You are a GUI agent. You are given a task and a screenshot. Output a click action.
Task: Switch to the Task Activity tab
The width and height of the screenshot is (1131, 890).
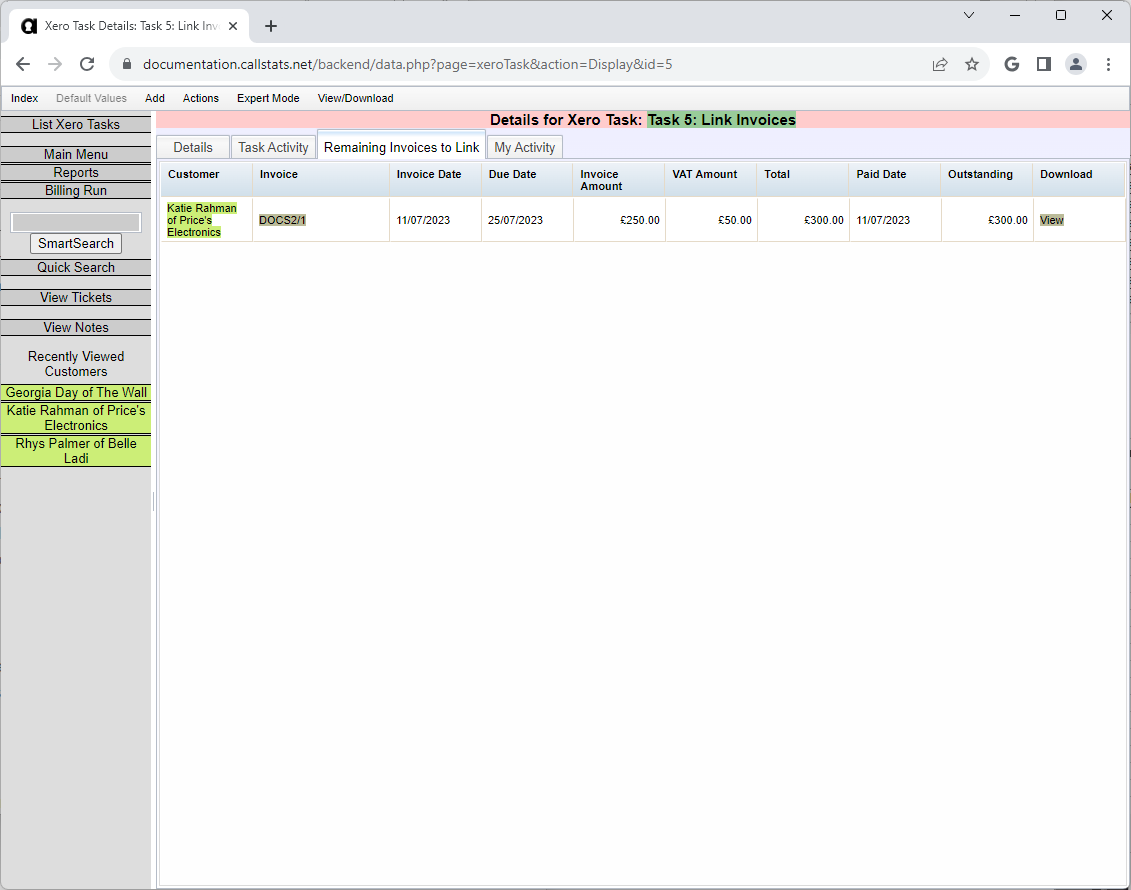coord(273,146)
